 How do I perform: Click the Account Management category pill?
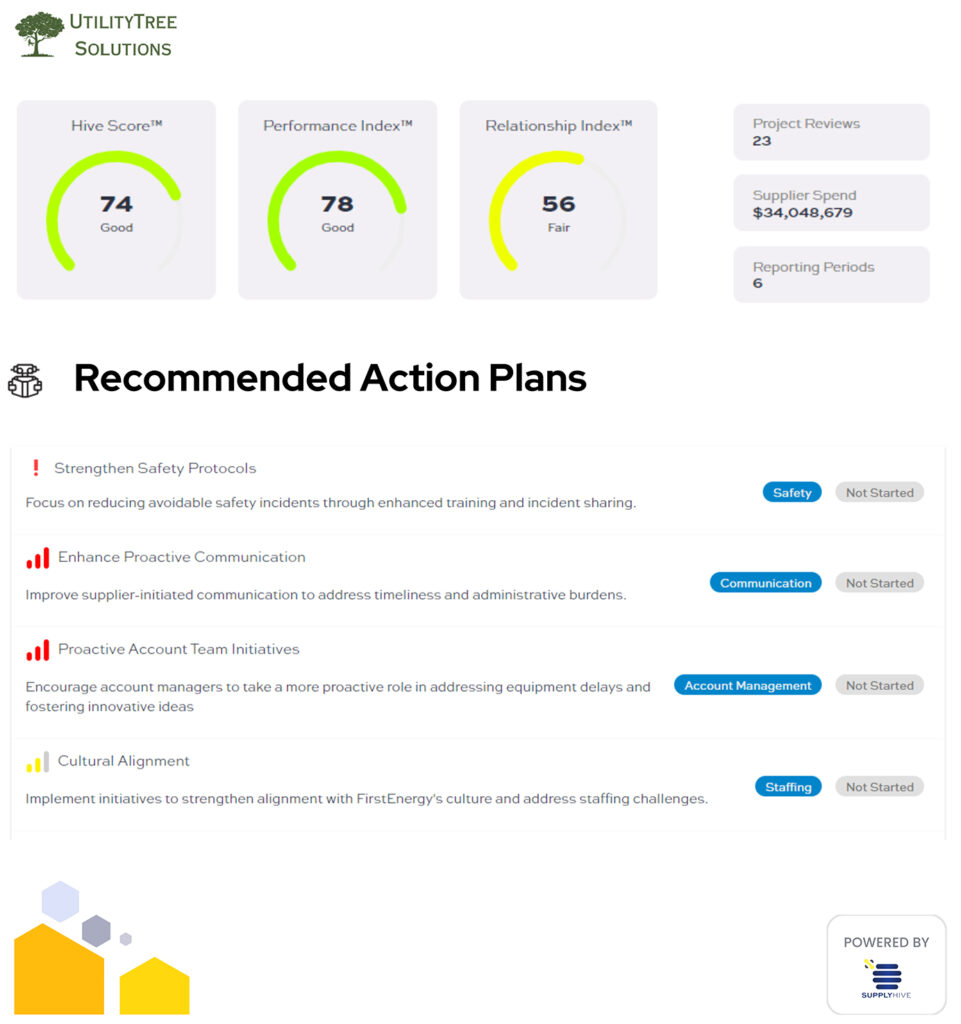point(747,685)
